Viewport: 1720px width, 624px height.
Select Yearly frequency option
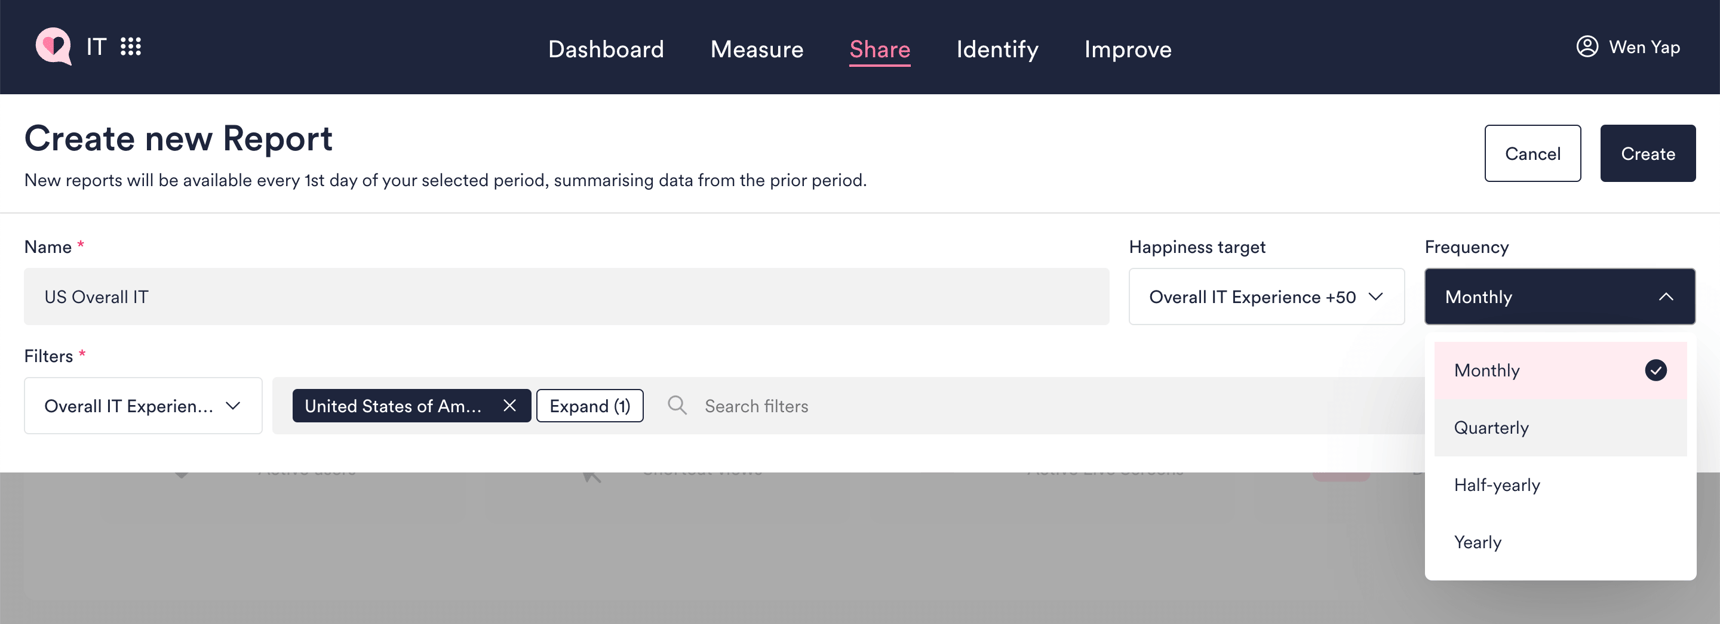click(1478, 541)
